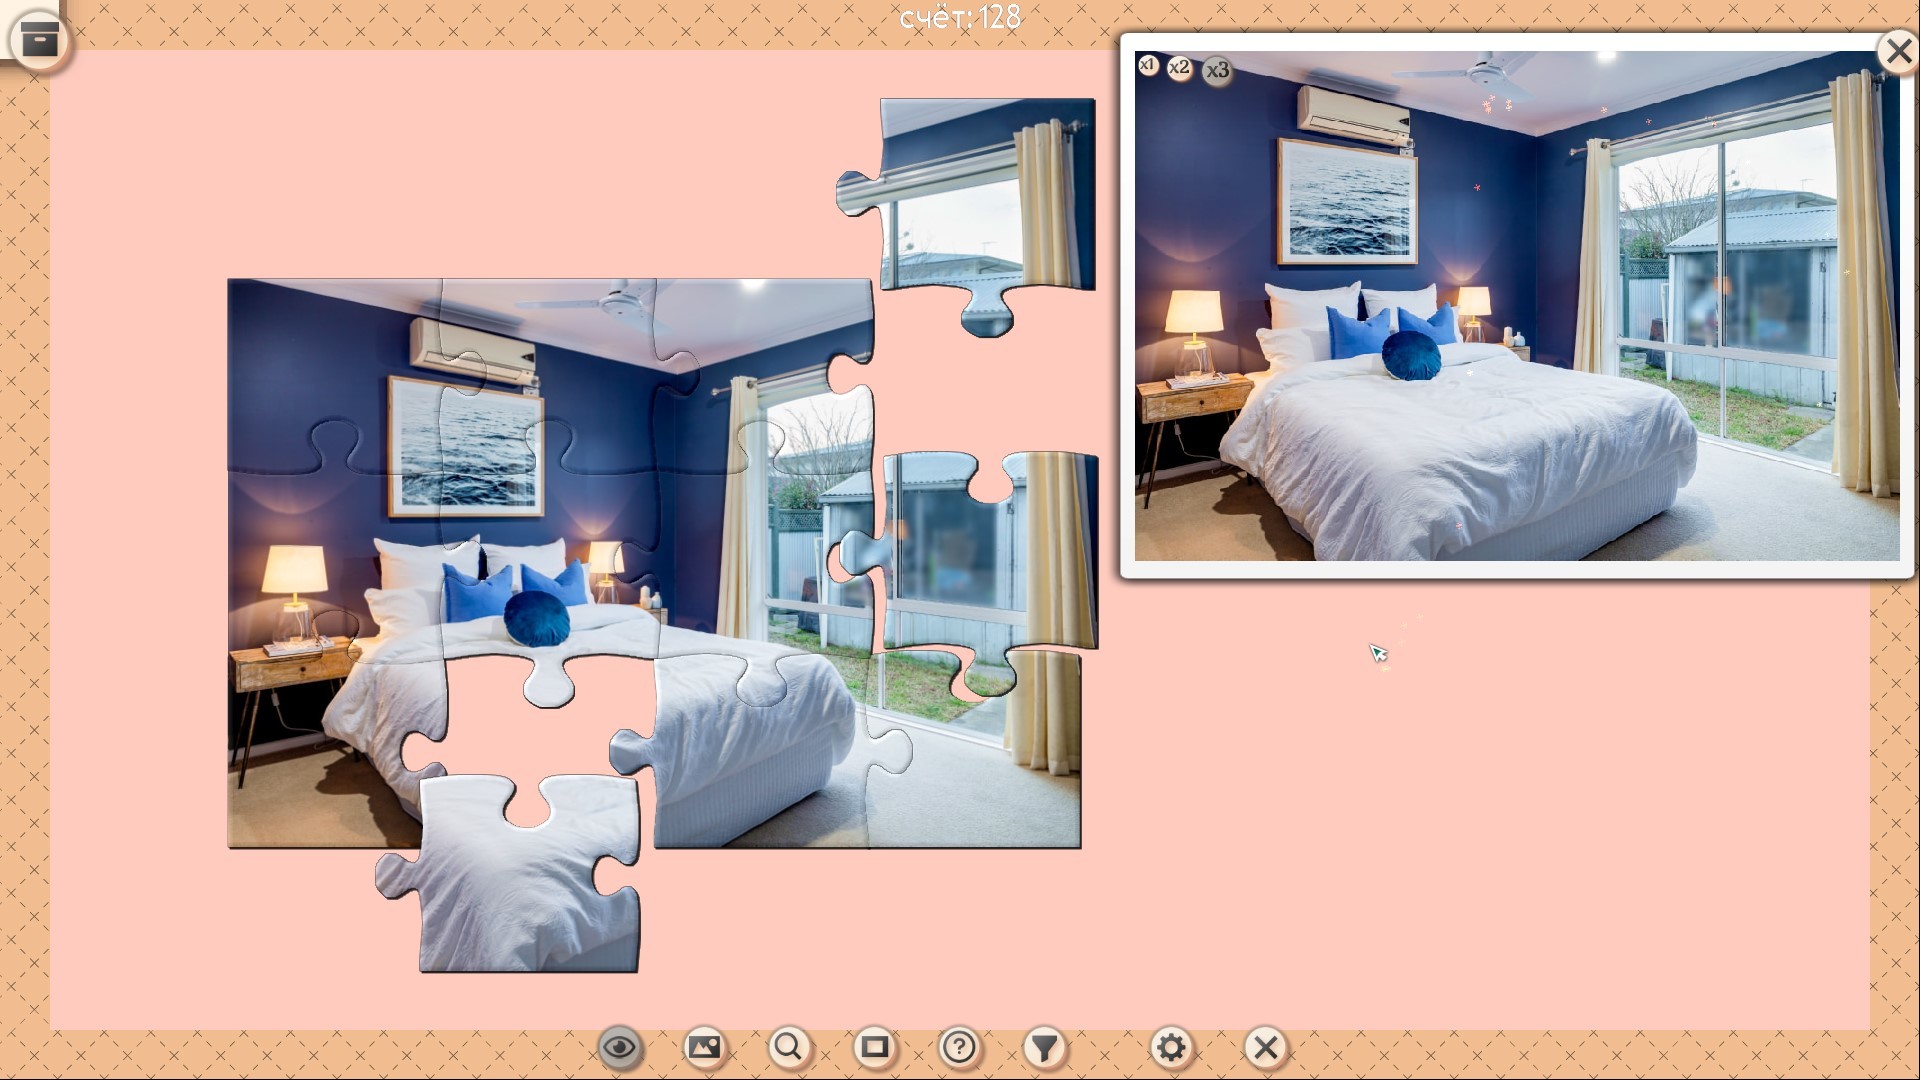This screenshot has height=1080, width=1920.
Task: Open the question mark help button
Action: [959, 1047]
